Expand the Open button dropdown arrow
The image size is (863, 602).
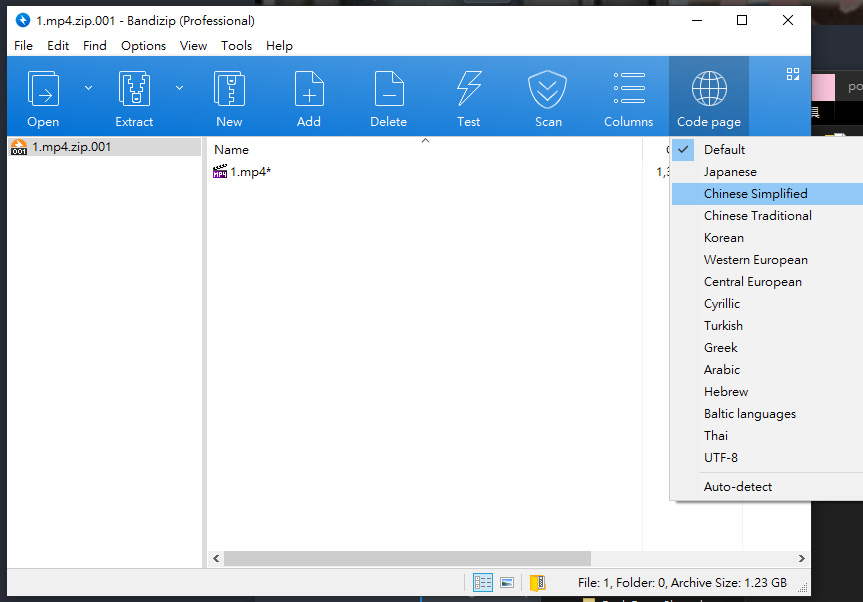[x=88, y=88]
